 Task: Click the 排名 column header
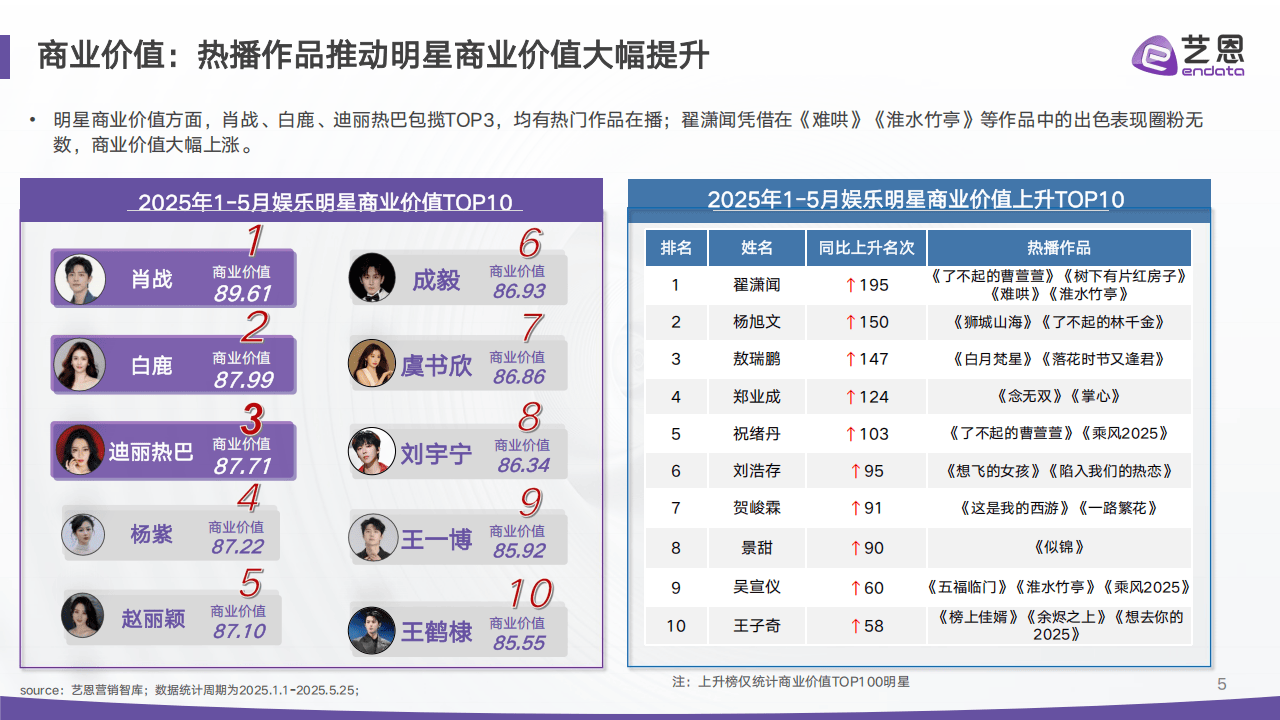tap(676, 248)
